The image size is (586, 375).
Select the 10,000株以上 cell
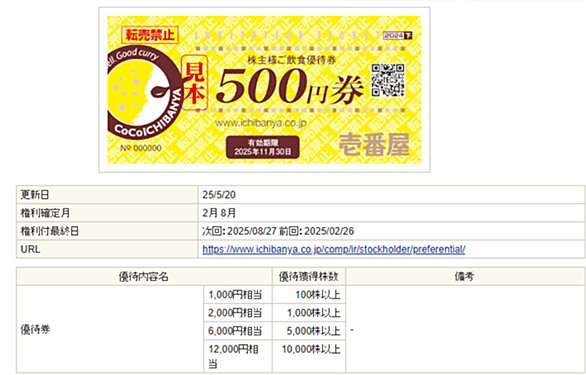pos(309,356)
